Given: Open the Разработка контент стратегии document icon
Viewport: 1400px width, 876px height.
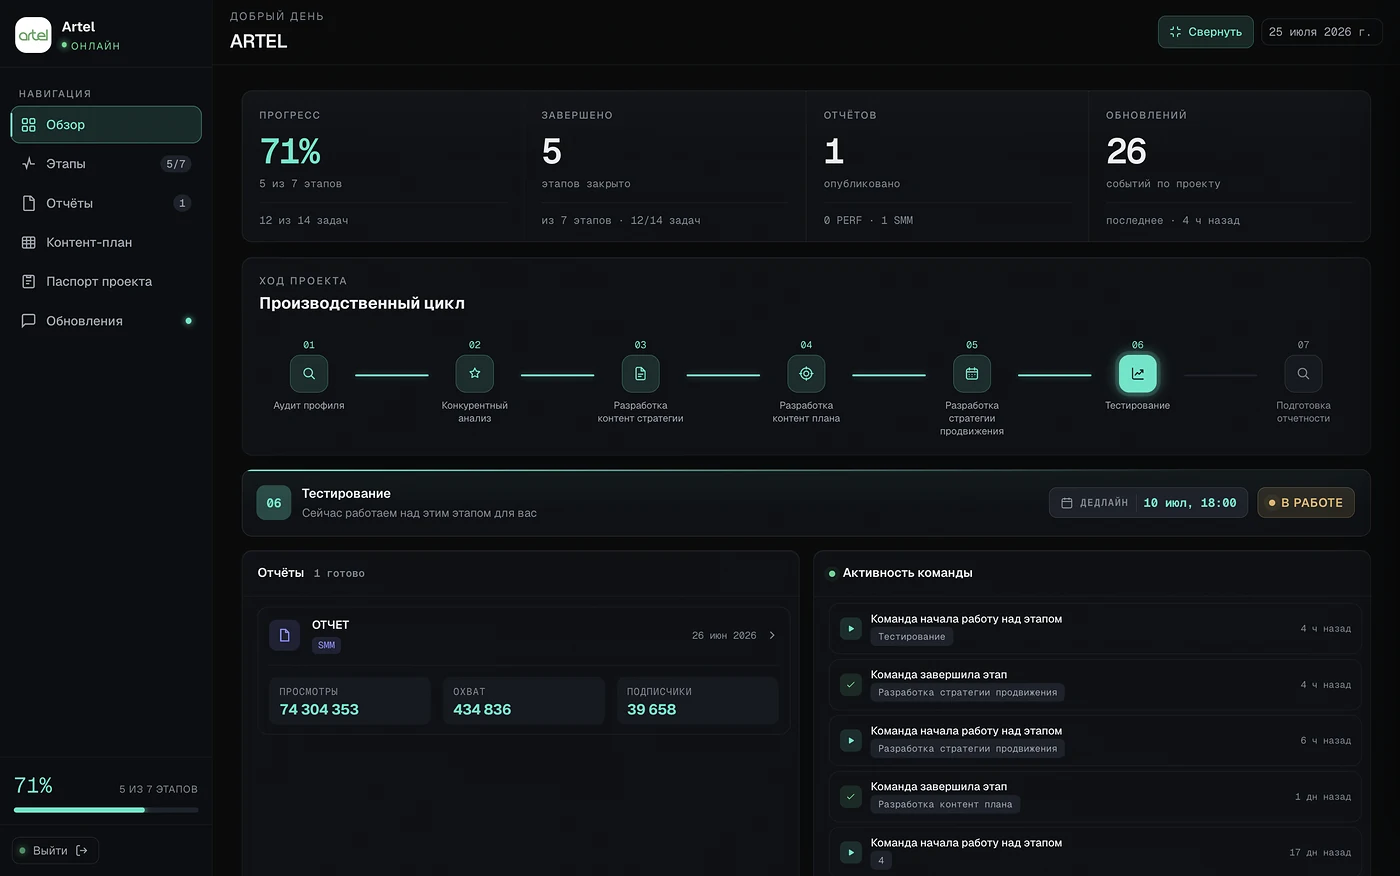Looking at the screenshot, I should pos(641,374).
